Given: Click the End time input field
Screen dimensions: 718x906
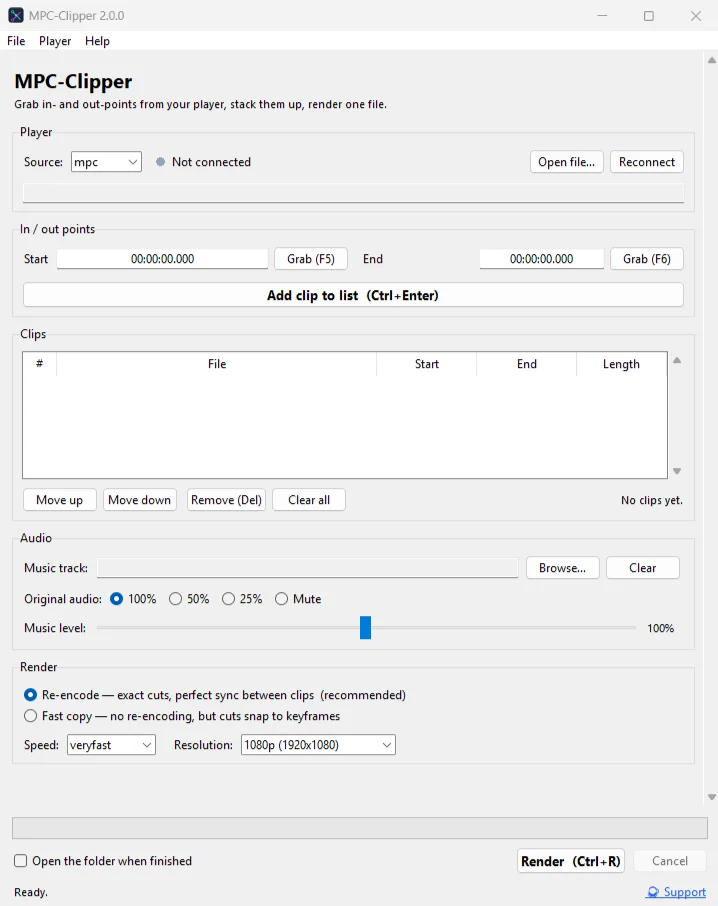Looking at the screenshot, I should (542, 259).
